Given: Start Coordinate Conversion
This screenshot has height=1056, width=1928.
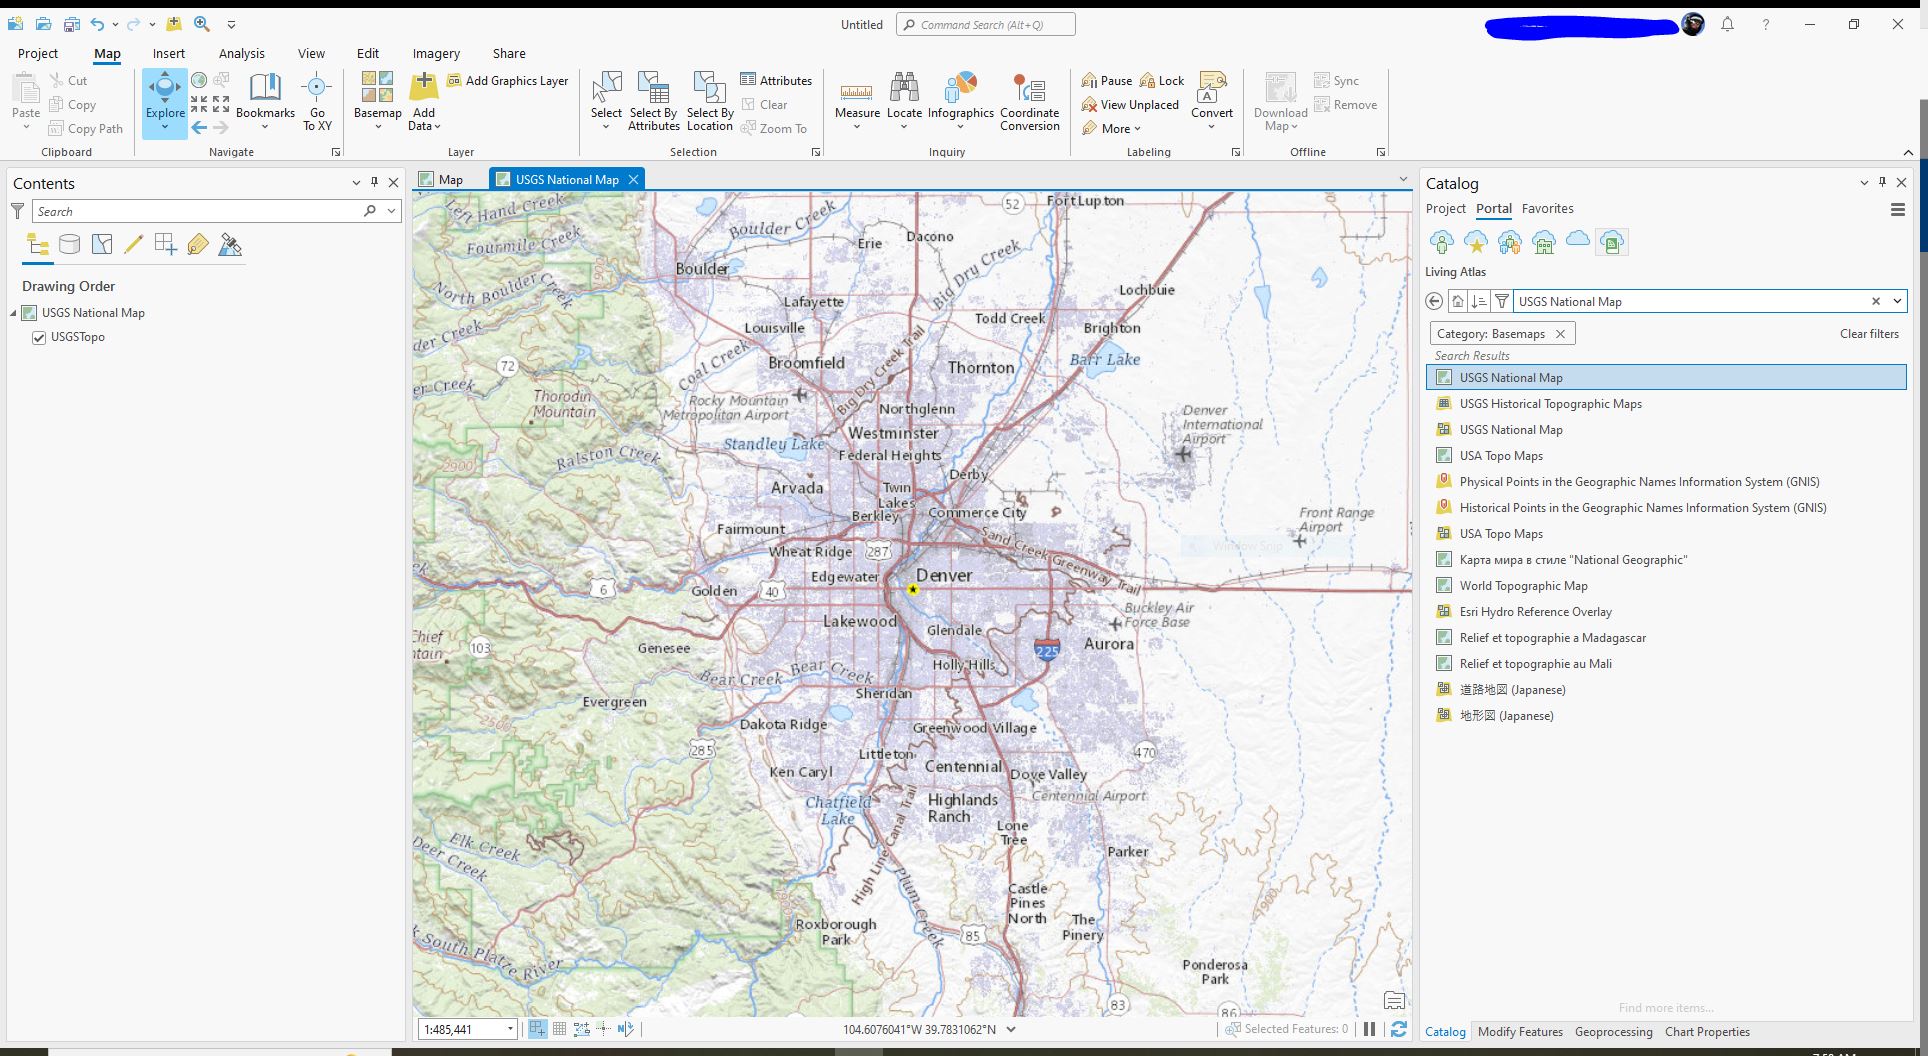Looking at the screenshot, I should [1029, 100].
